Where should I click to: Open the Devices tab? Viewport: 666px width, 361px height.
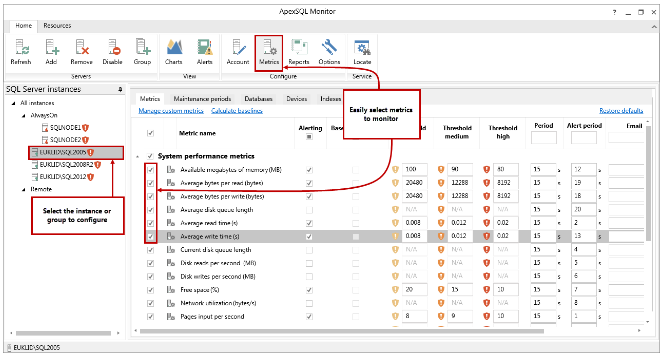pos(296,99)
